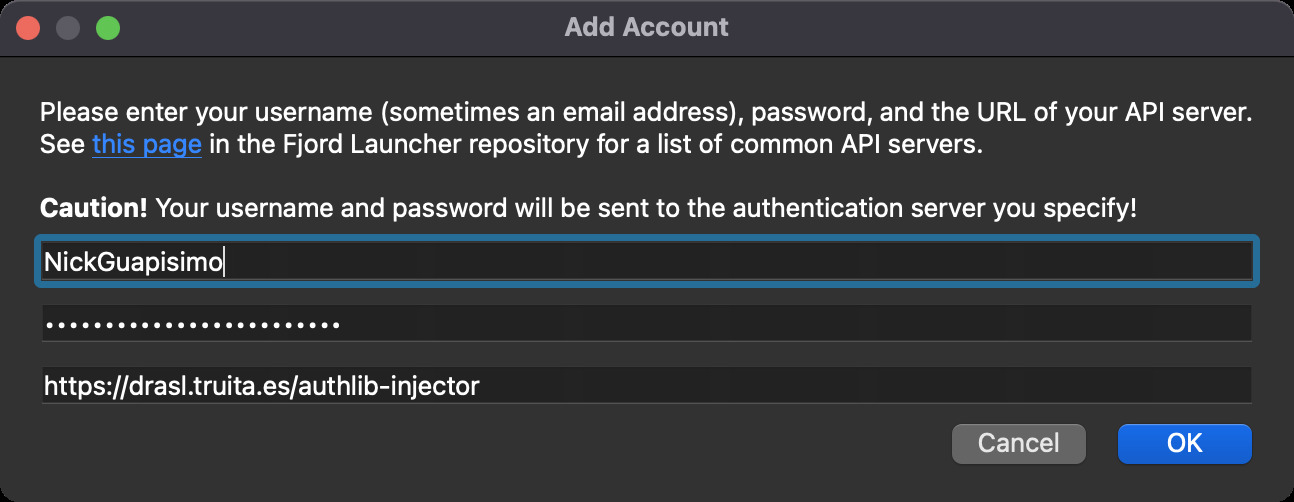
Task: Open the "this page" hyperlink
Action: pos(147,144)
